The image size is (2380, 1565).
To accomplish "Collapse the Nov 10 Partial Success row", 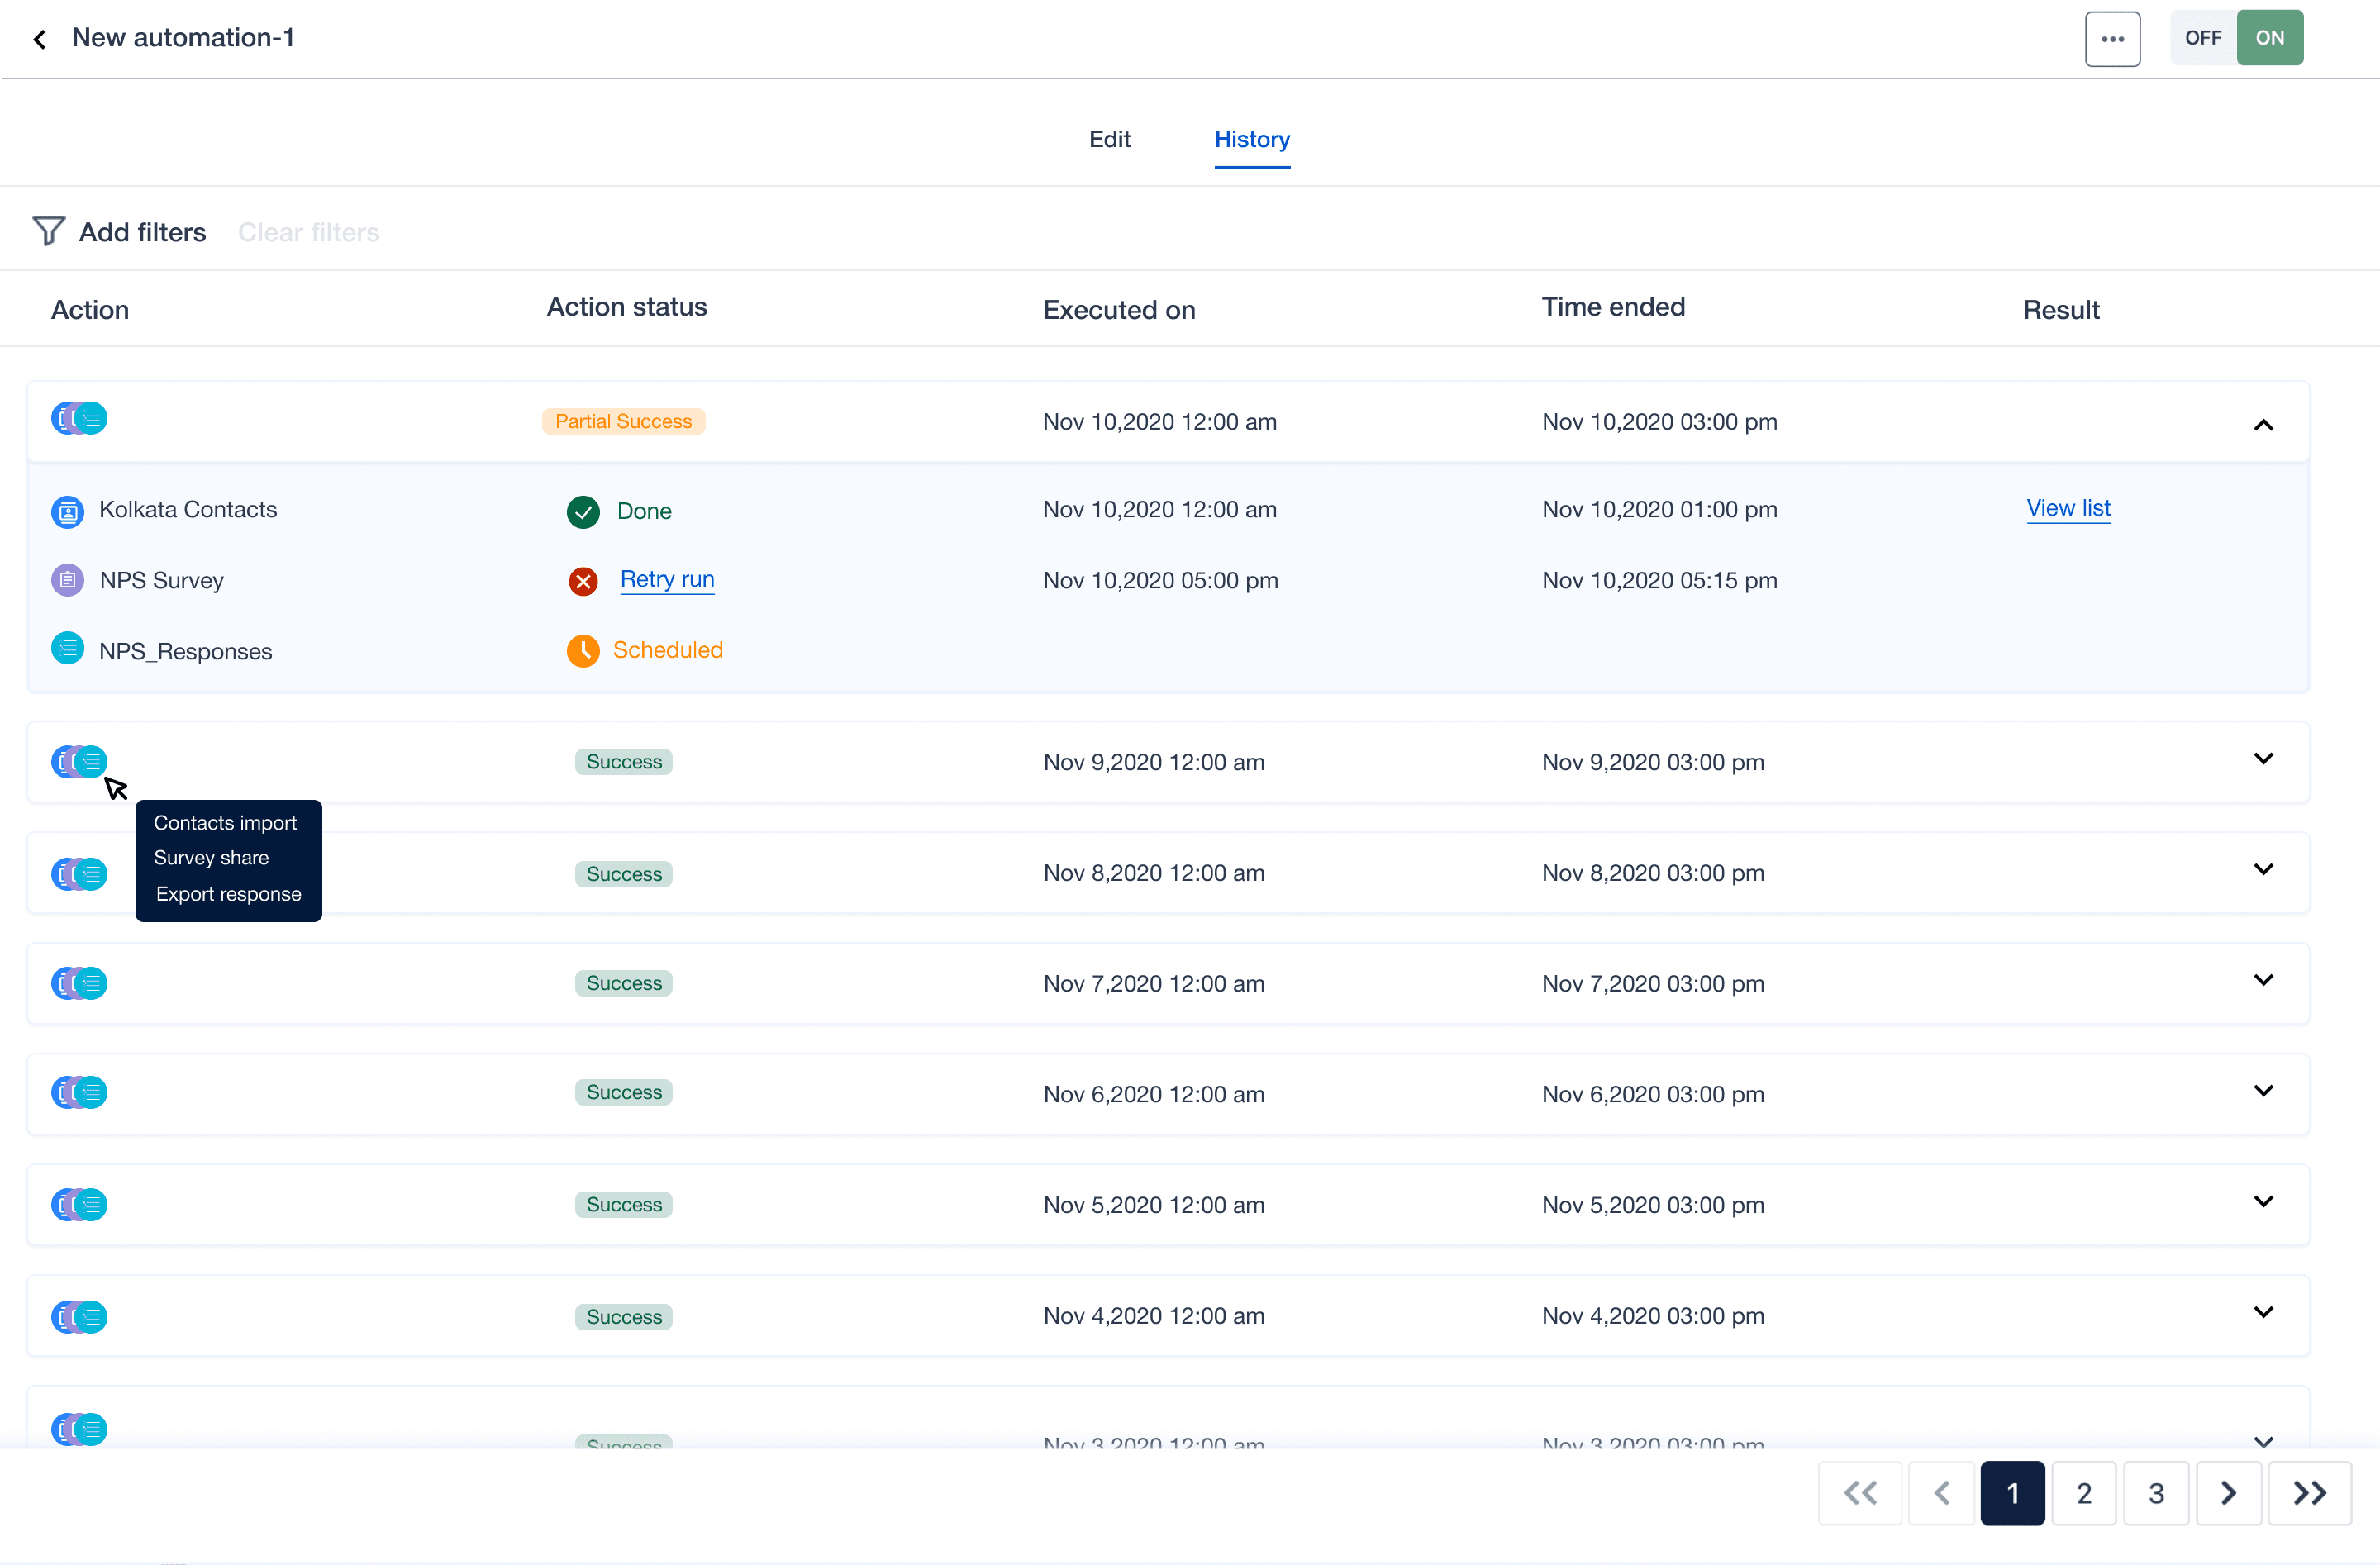I will pyautogui.click(x=2263, y=425).
